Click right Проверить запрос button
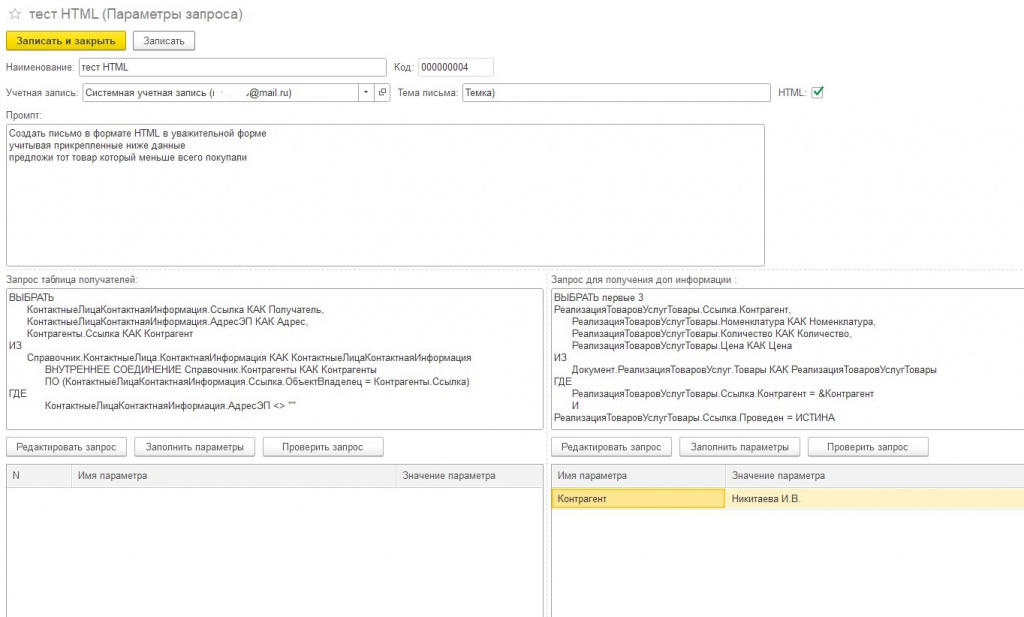The image size is (1024, 617). click(867, 447)
